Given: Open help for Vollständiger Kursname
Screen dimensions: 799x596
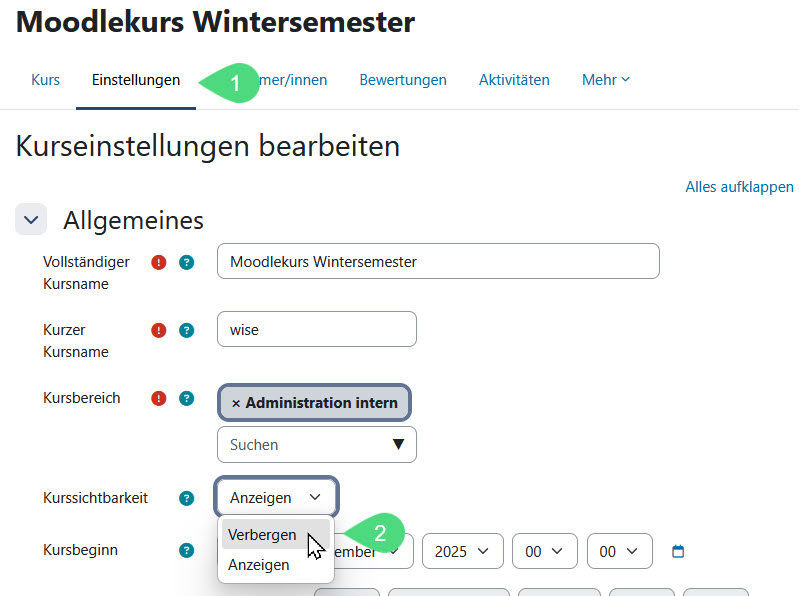Looking at the screenshot, I should [187, 262].
